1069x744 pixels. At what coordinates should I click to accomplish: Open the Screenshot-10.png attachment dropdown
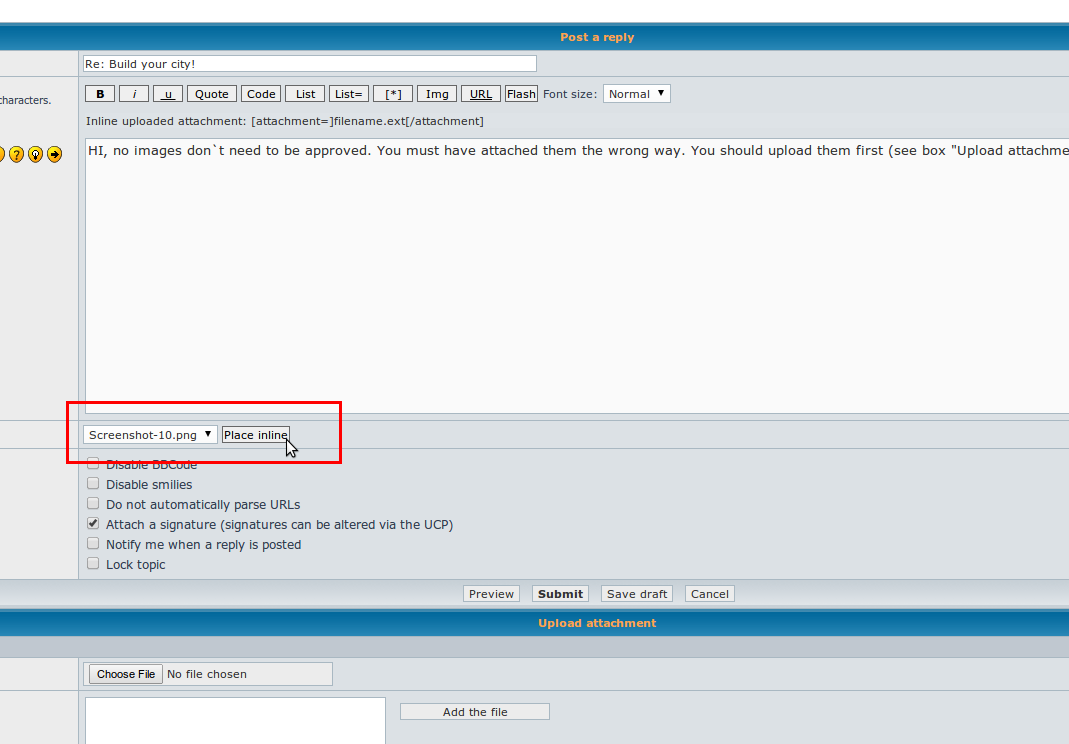[150, 435]
